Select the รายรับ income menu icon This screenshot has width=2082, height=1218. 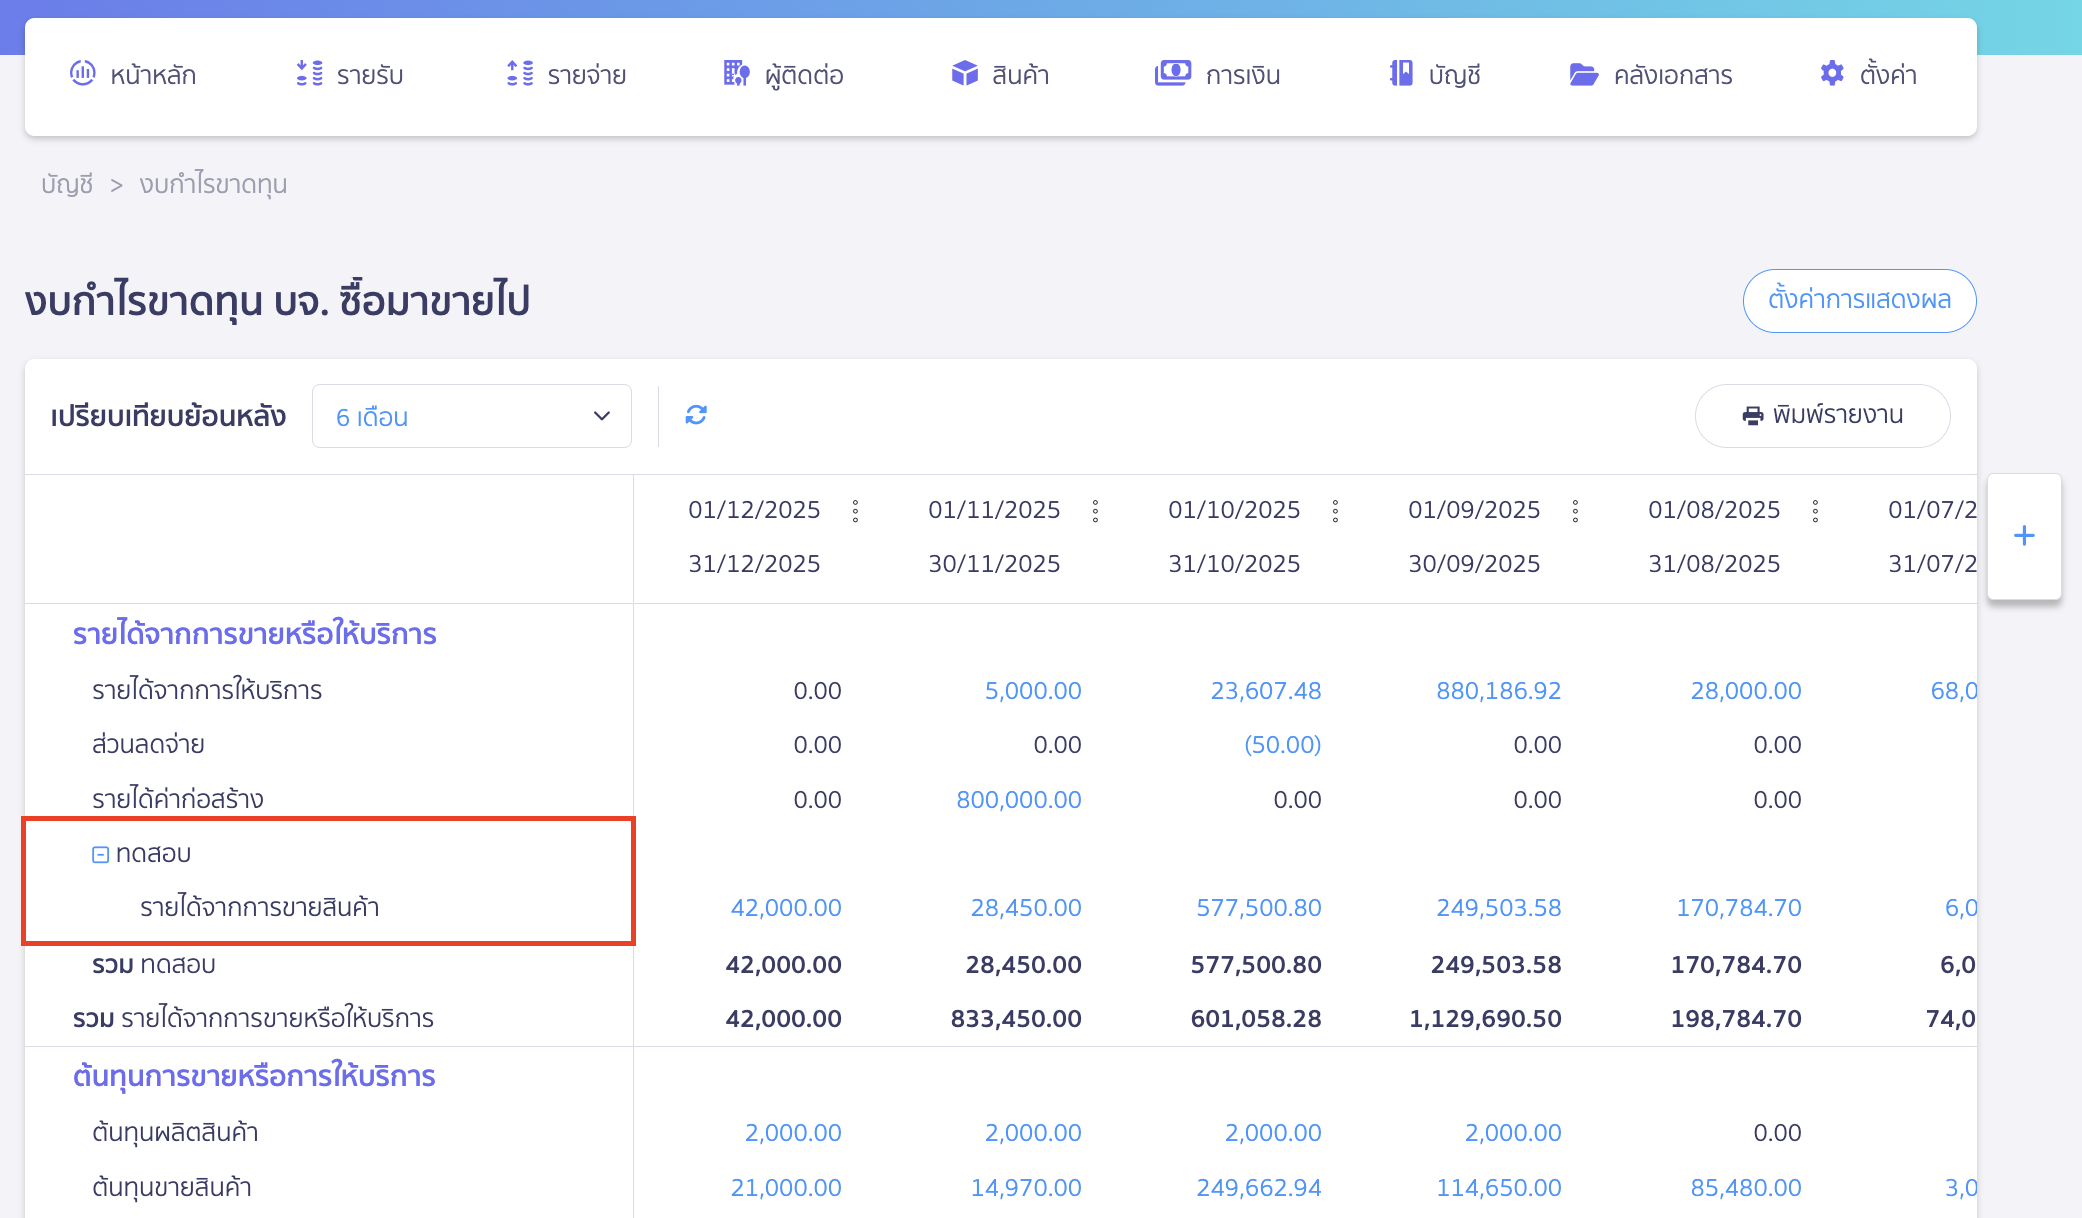click(x=309, y=73)
